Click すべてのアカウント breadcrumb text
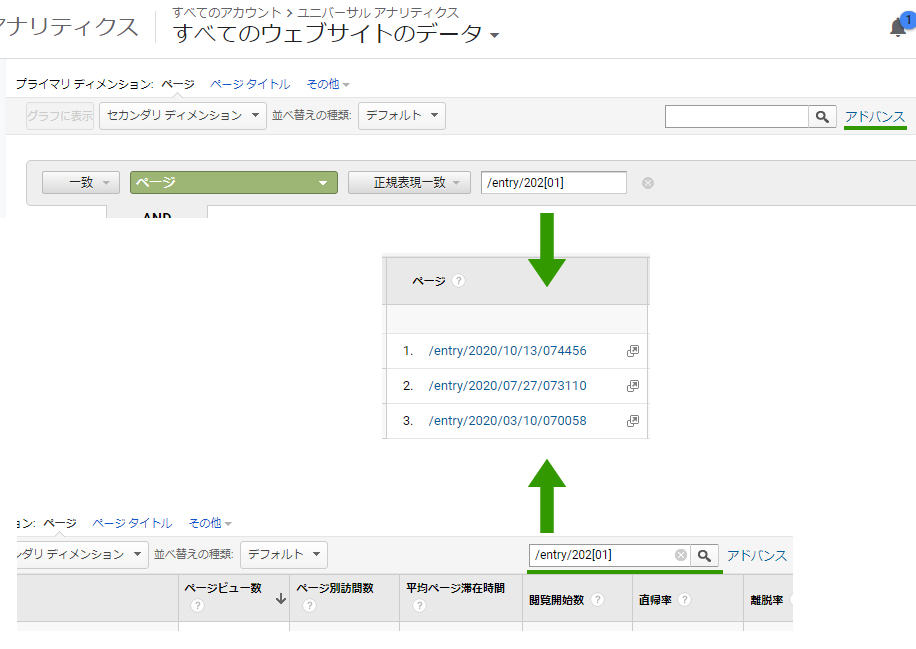 point(227,12)
